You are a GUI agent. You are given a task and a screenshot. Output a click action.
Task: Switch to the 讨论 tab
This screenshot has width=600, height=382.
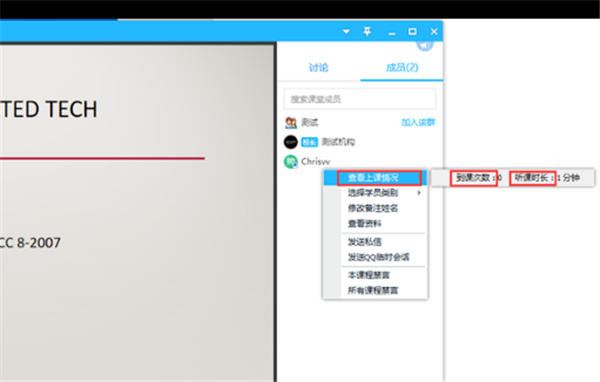tap(318, 68)
